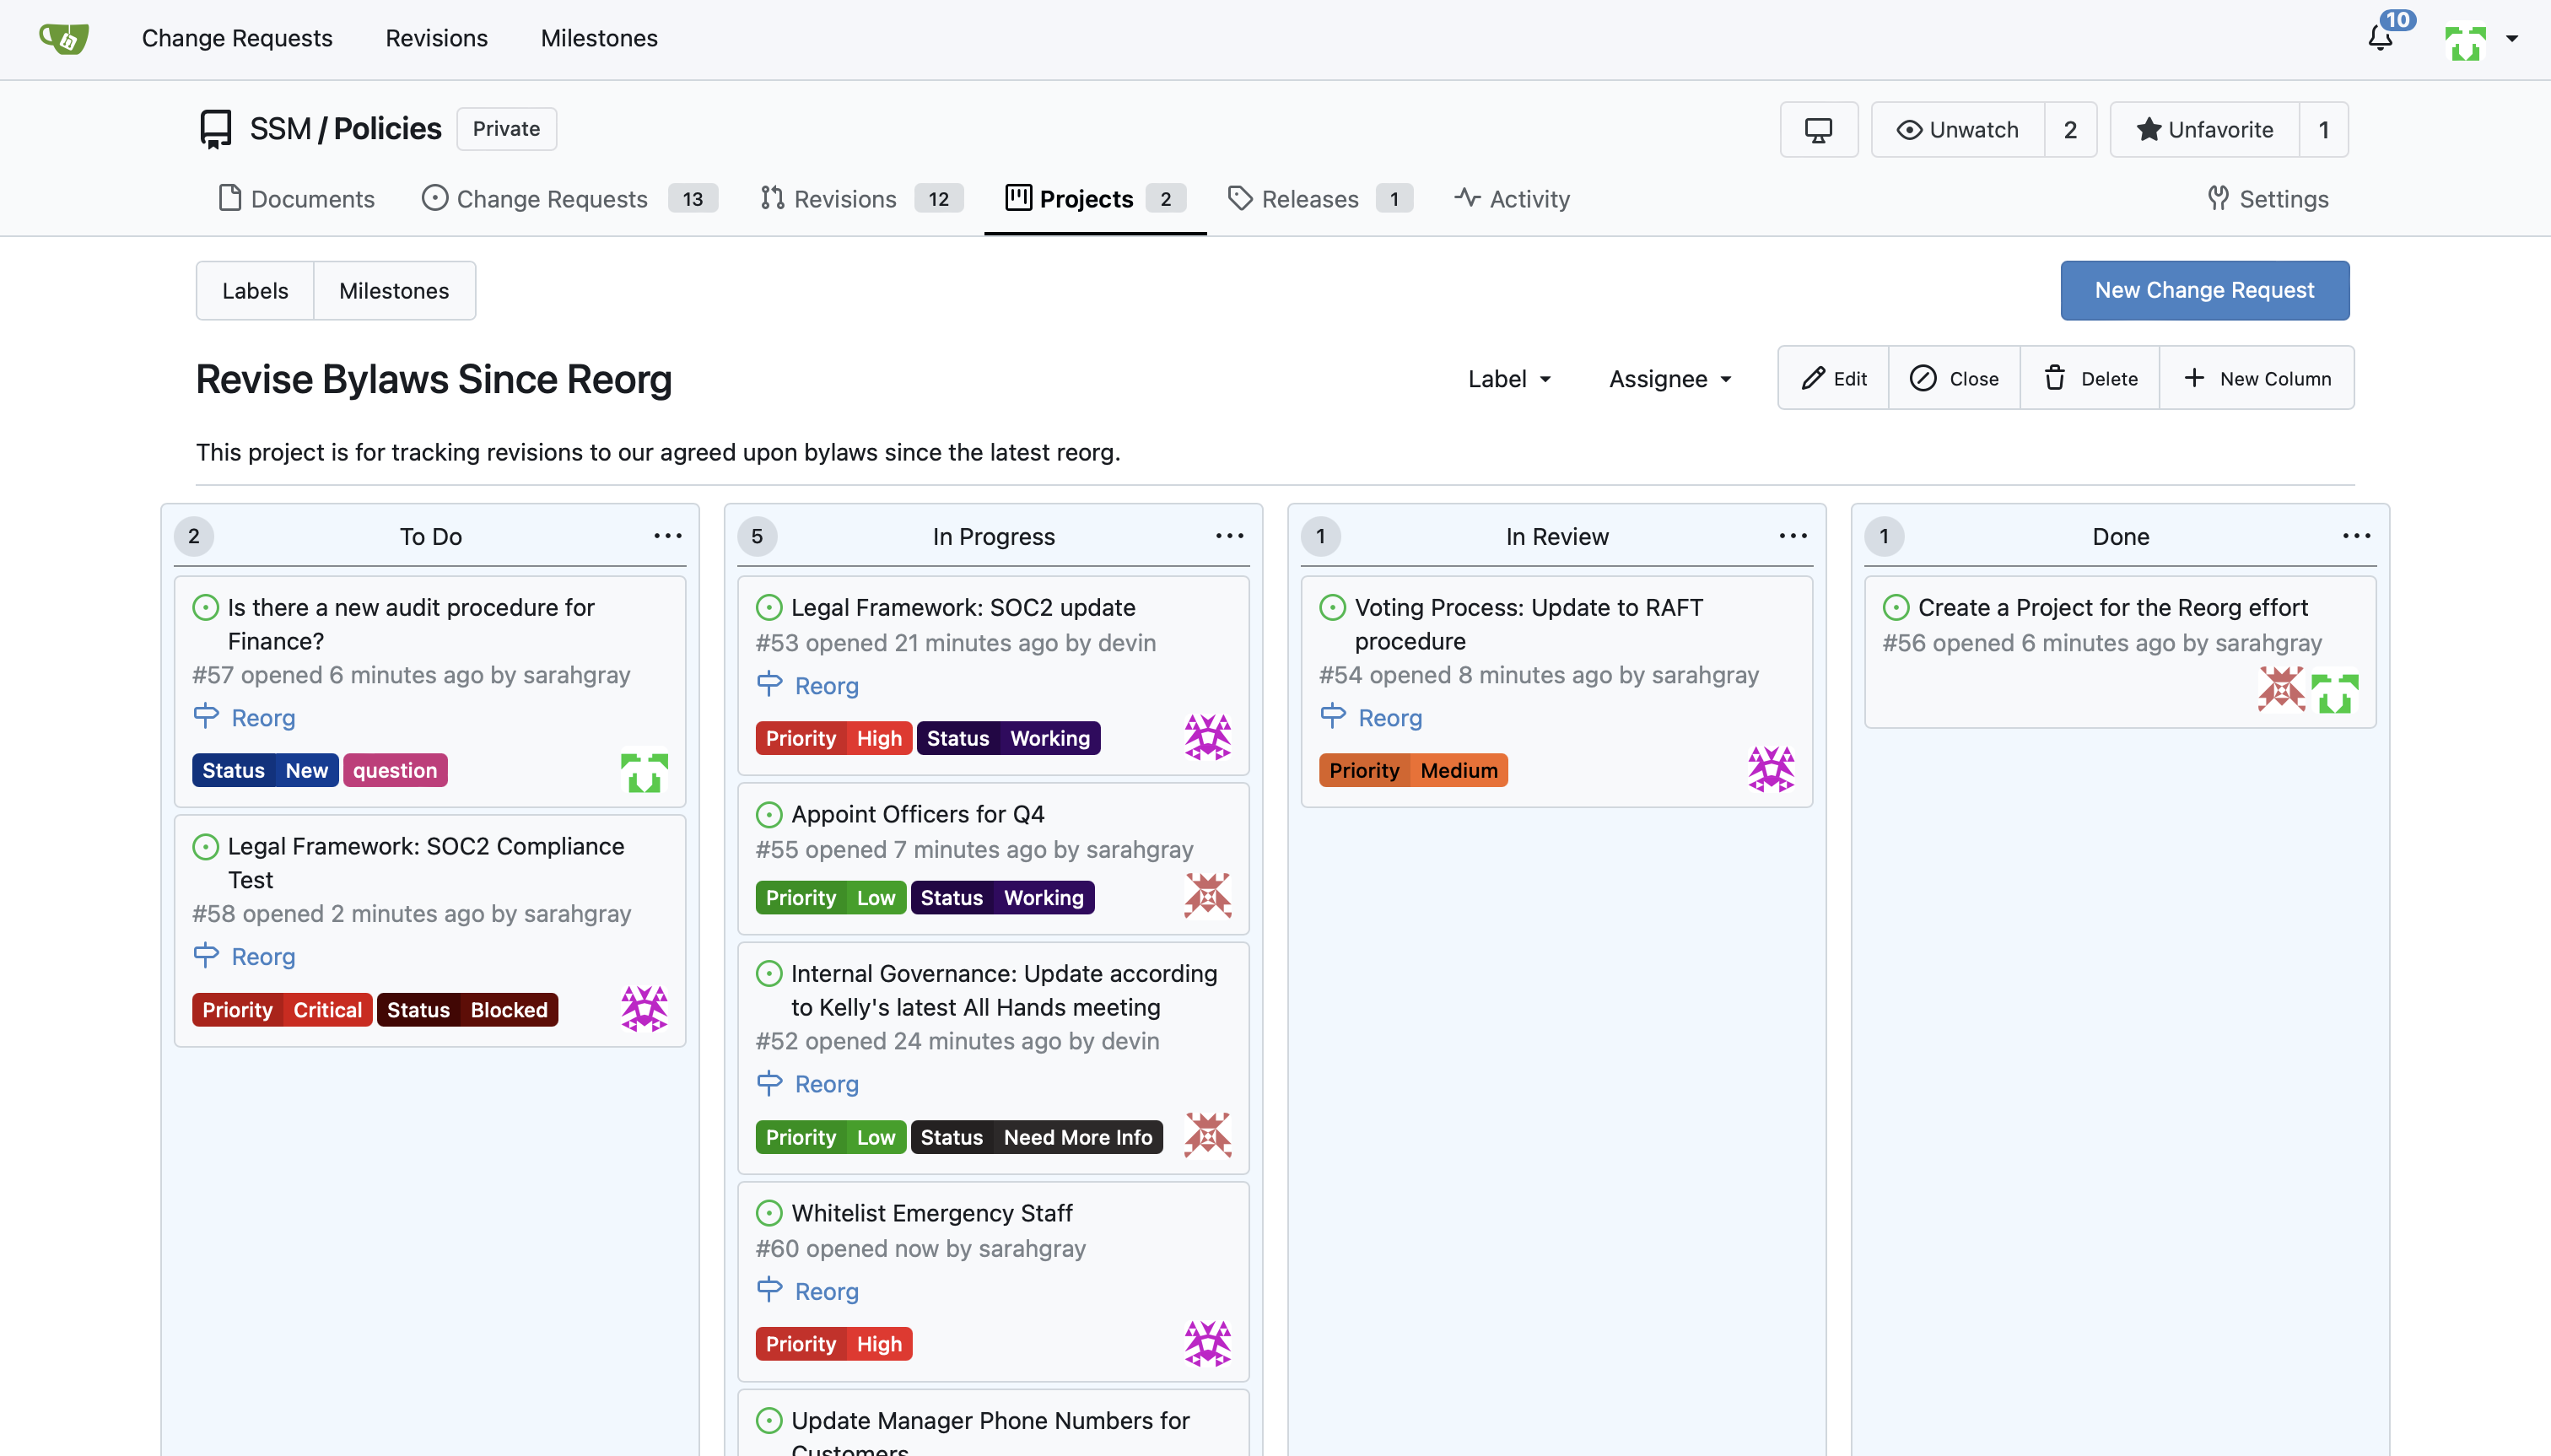Click the open status icon on Internal Governance card
The image size is (2551, 1456).
pyautogui.click(x=769, y=973)
